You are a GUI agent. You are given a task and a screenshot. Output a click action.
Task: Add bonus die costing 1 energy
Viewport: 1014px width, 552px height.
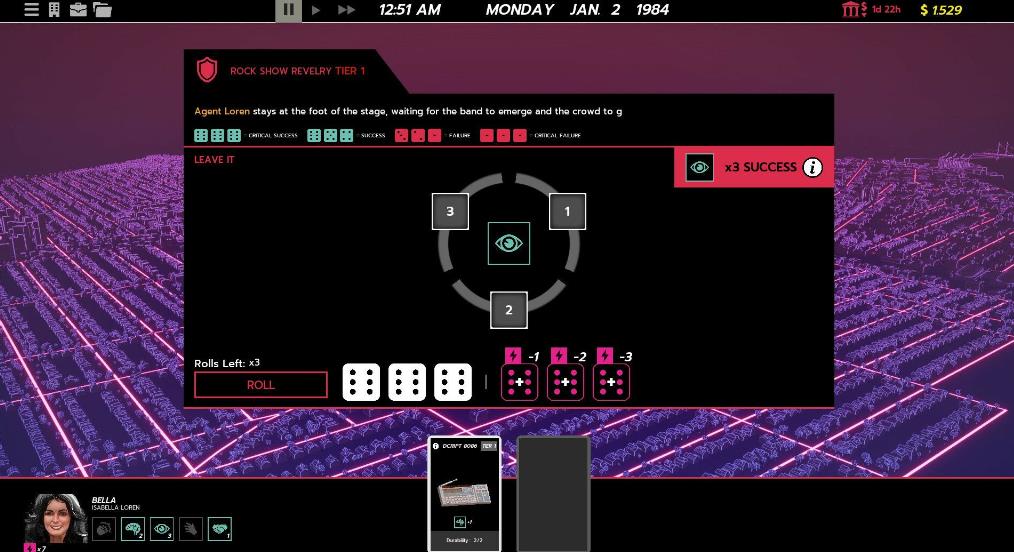pos(520,382)
